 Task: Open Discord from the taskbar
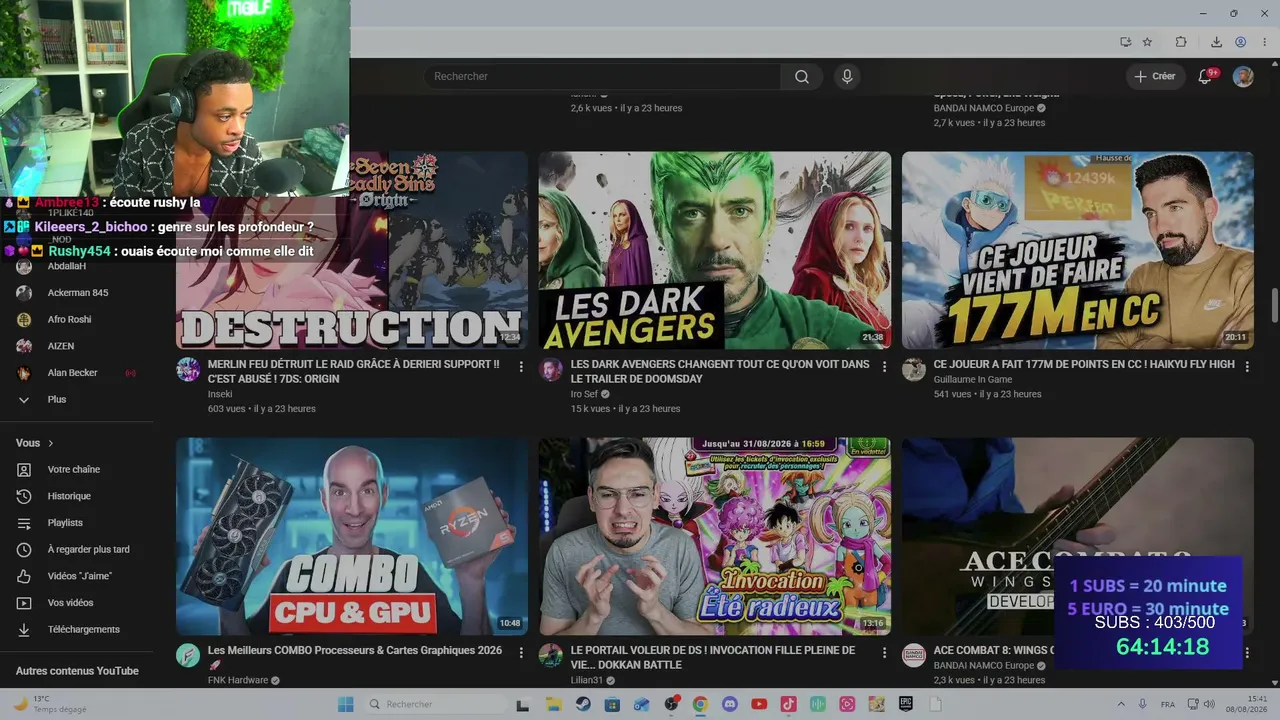tap(729, 704)
